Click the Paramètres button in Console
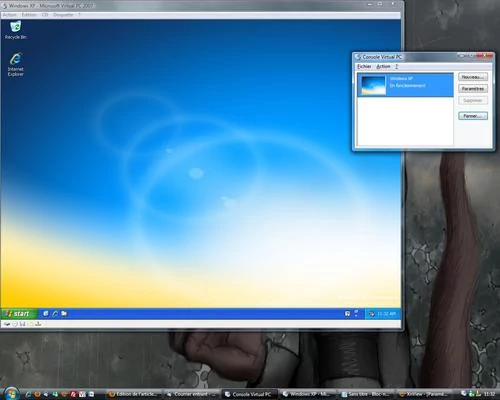Image resolution: width=500 pixels, height=400 pixels. coord(473,89)
